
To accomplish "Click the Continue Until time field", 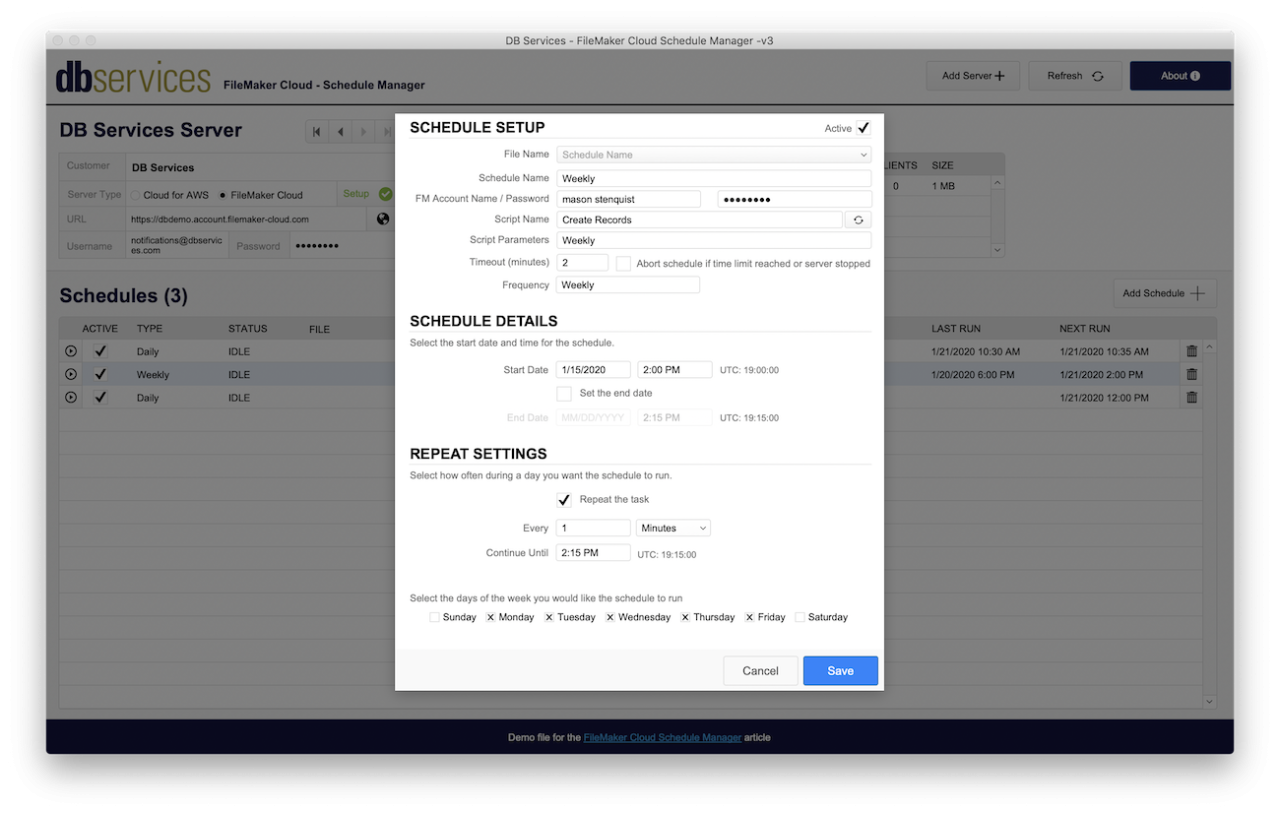I will click(593, 553).
